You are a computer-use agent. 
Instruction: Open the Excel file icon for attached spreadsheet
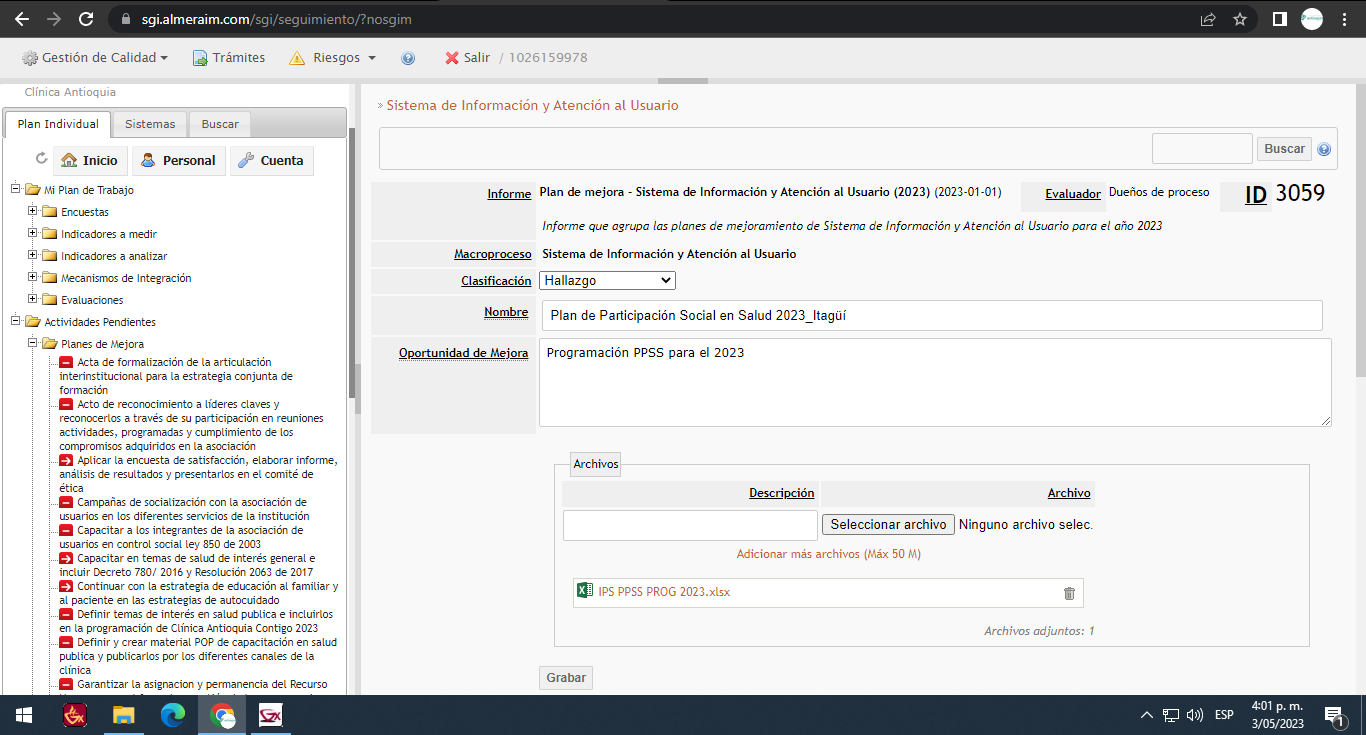click(585, 591)
